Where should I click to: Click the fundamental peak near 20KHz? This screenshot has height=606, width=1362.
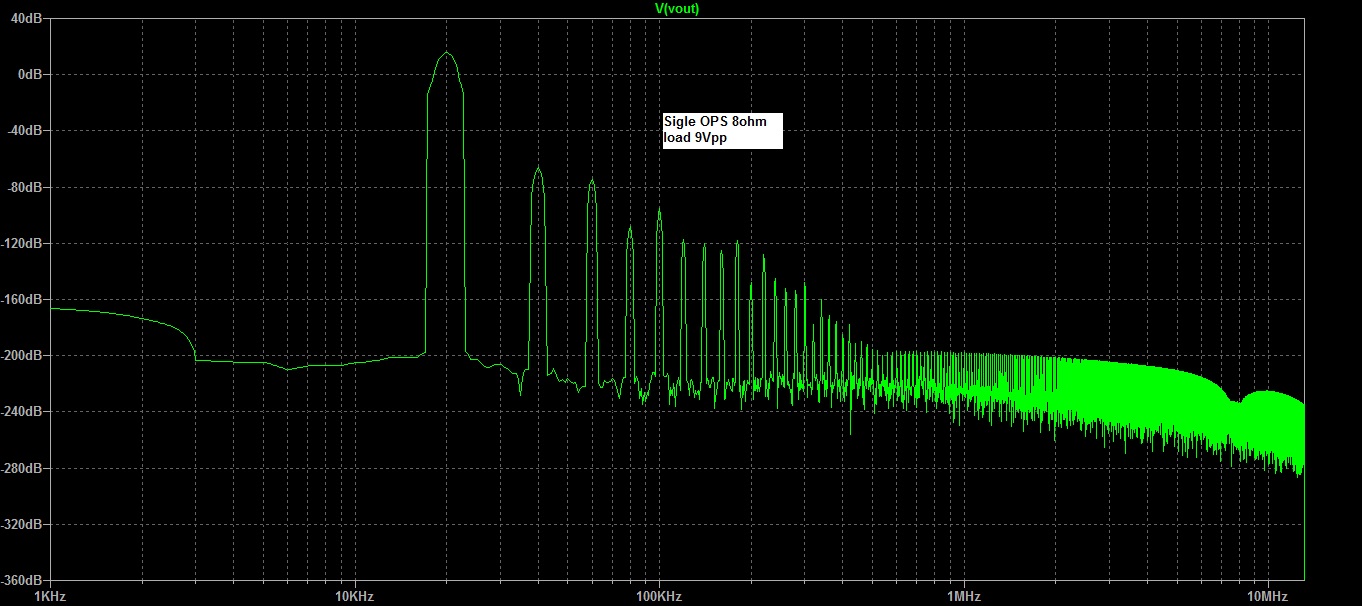pos(446,54)
